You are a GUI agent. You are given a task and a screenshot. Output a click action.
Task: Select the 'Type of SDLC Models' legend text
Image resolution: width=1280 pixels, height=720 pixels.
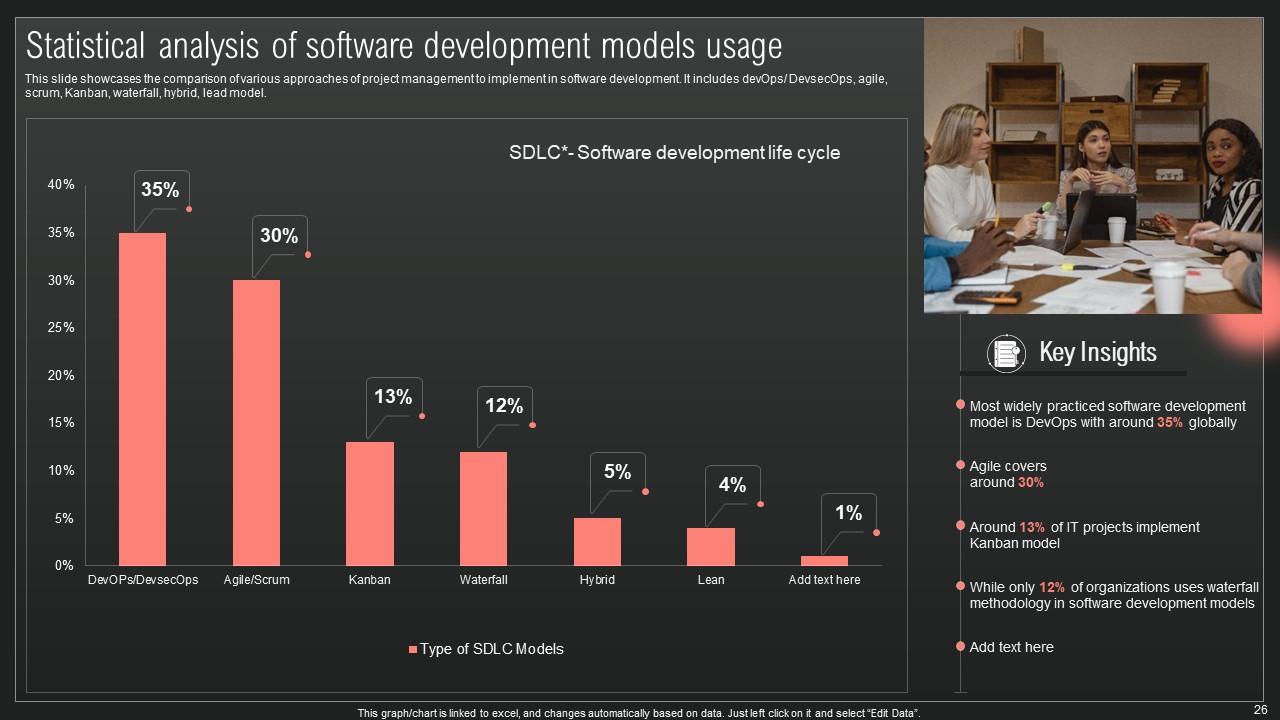[492, 649]
